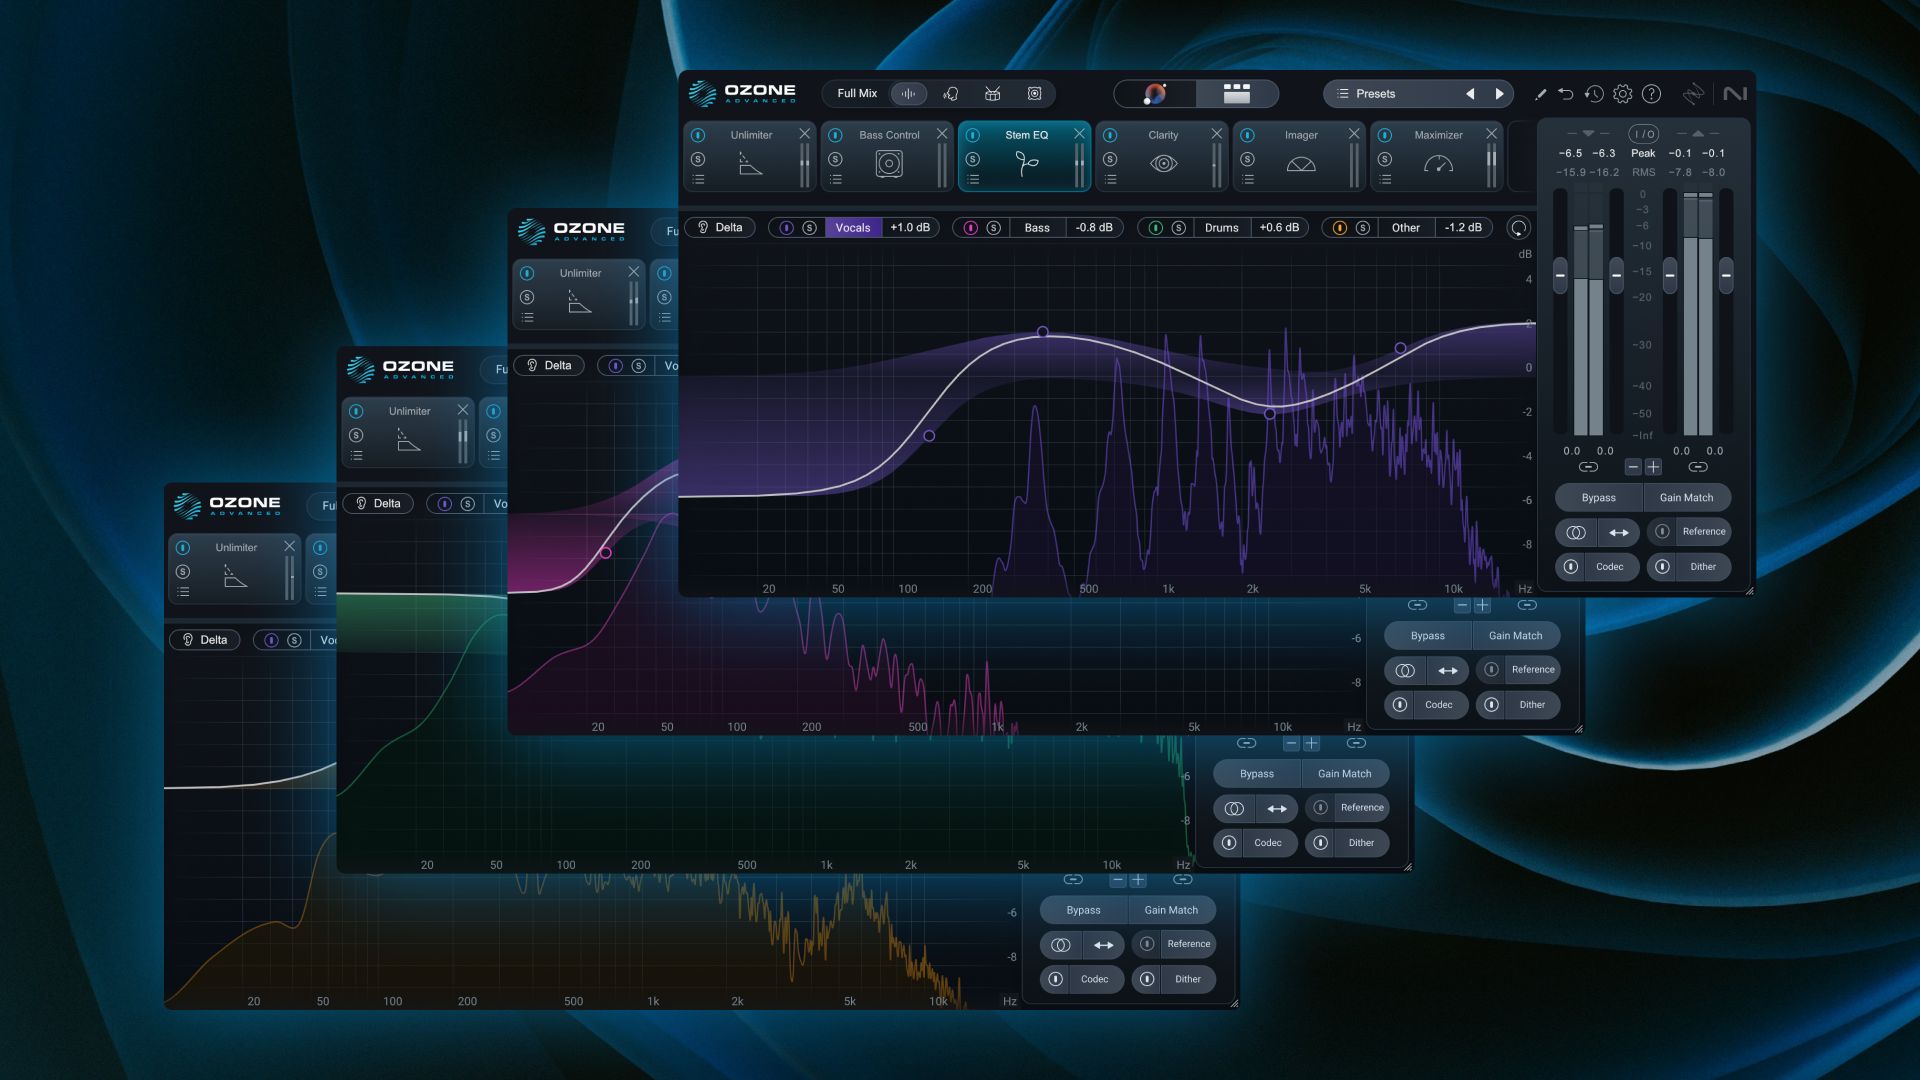Click the drums icon in the top bar
The image size is (1920, 1080).
(993, 93)
